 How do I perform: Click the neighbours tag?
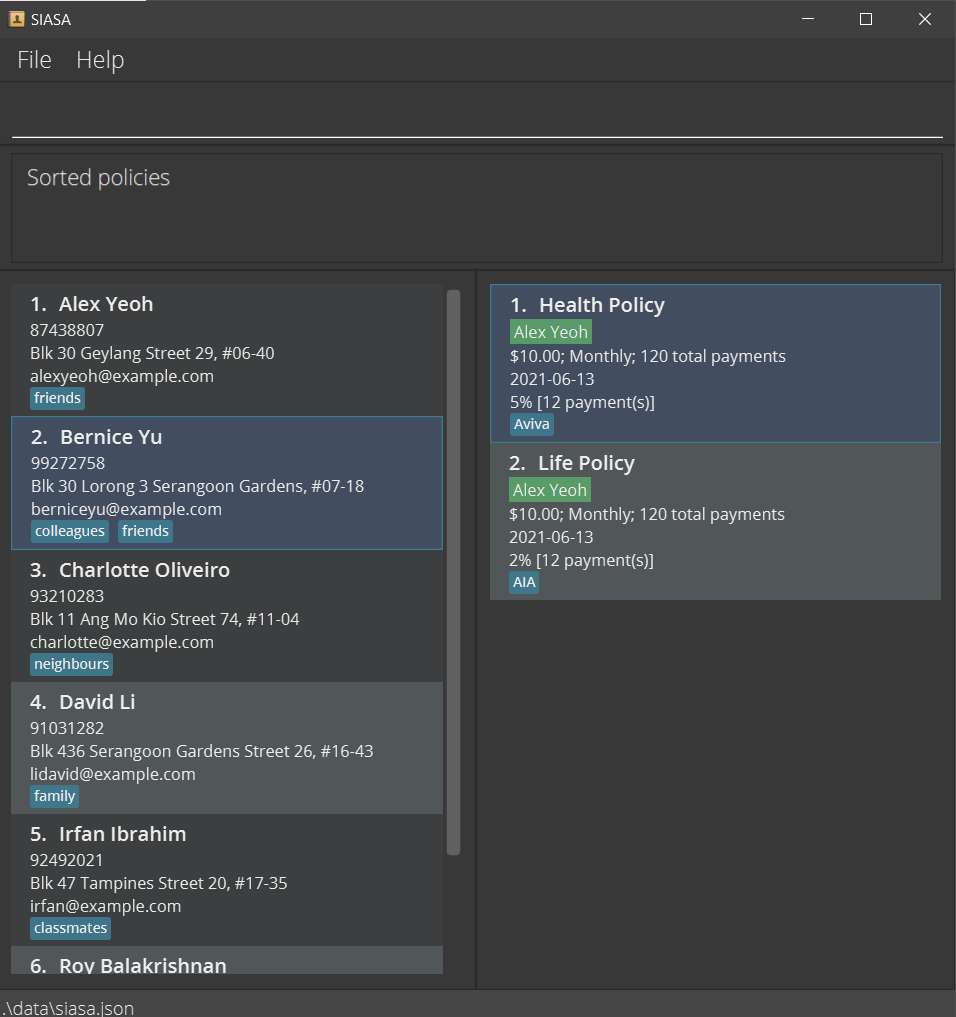pos(71,664)
